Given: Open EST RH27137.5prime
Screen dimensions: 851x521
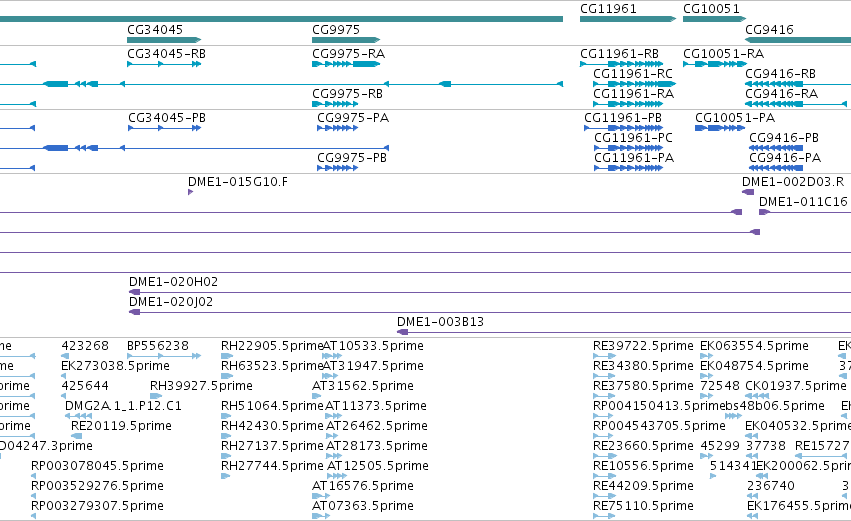Looking at the screenshot, I should click(x=272, y=446).
